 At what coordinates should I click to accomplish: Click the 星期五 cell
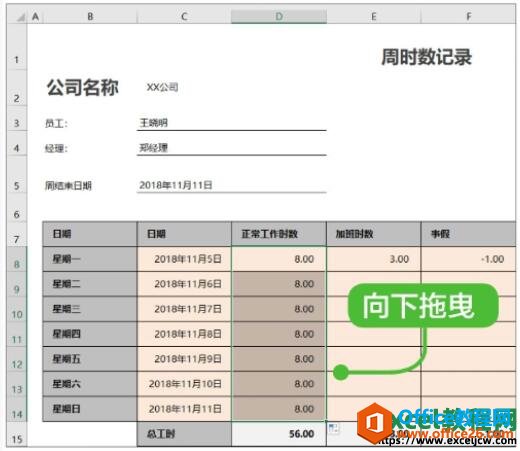coord(90,359)
